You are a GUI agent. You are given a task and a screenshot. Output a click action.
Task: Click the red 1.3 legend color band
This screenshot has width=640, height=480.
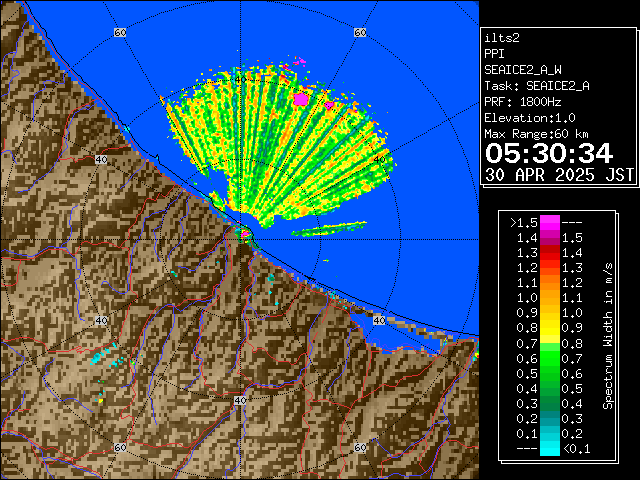(x=549, y=253)
